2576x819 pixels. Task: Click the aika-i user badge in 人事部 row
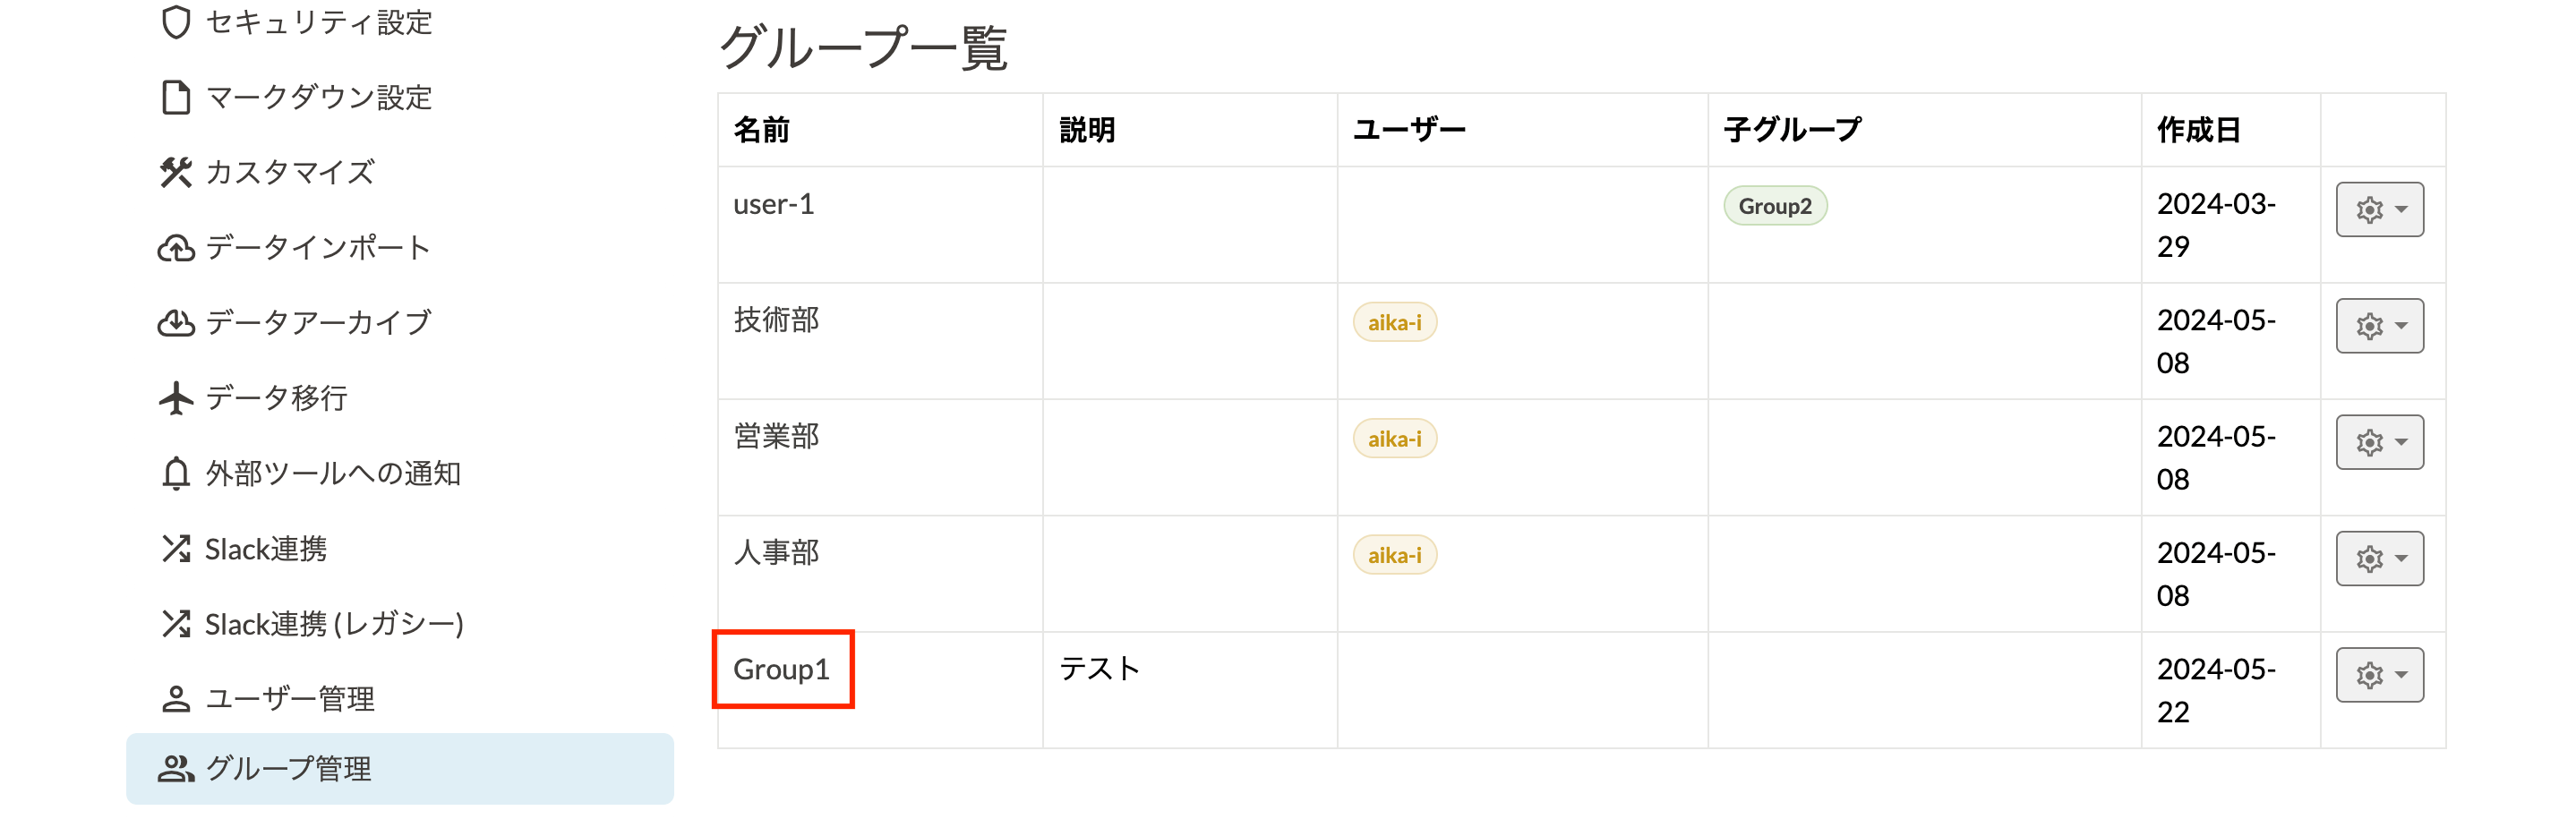click(x=1394, y=555)
